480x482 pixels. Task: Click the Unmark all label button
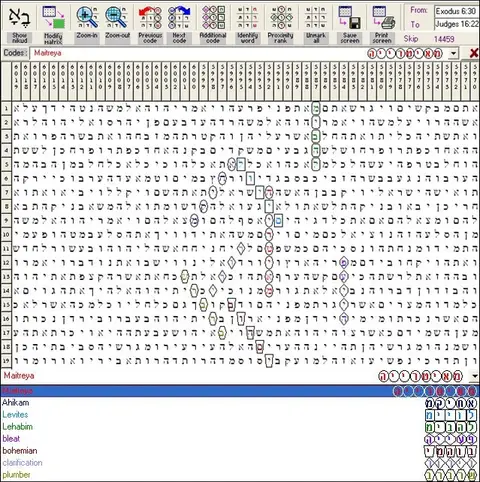[x=316, y=38]
